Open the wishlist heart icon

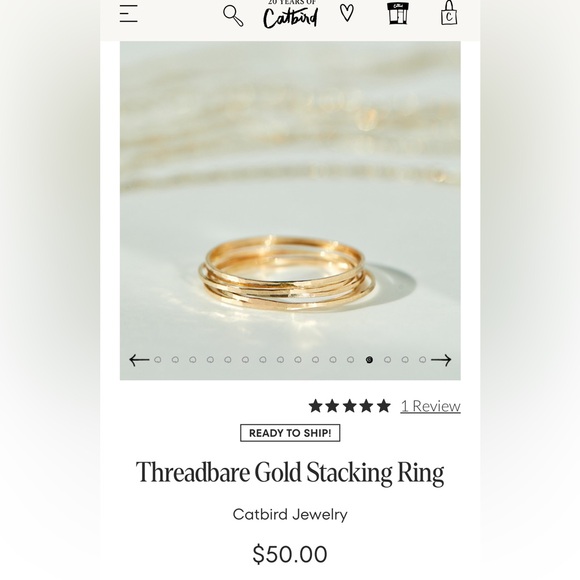347,13
